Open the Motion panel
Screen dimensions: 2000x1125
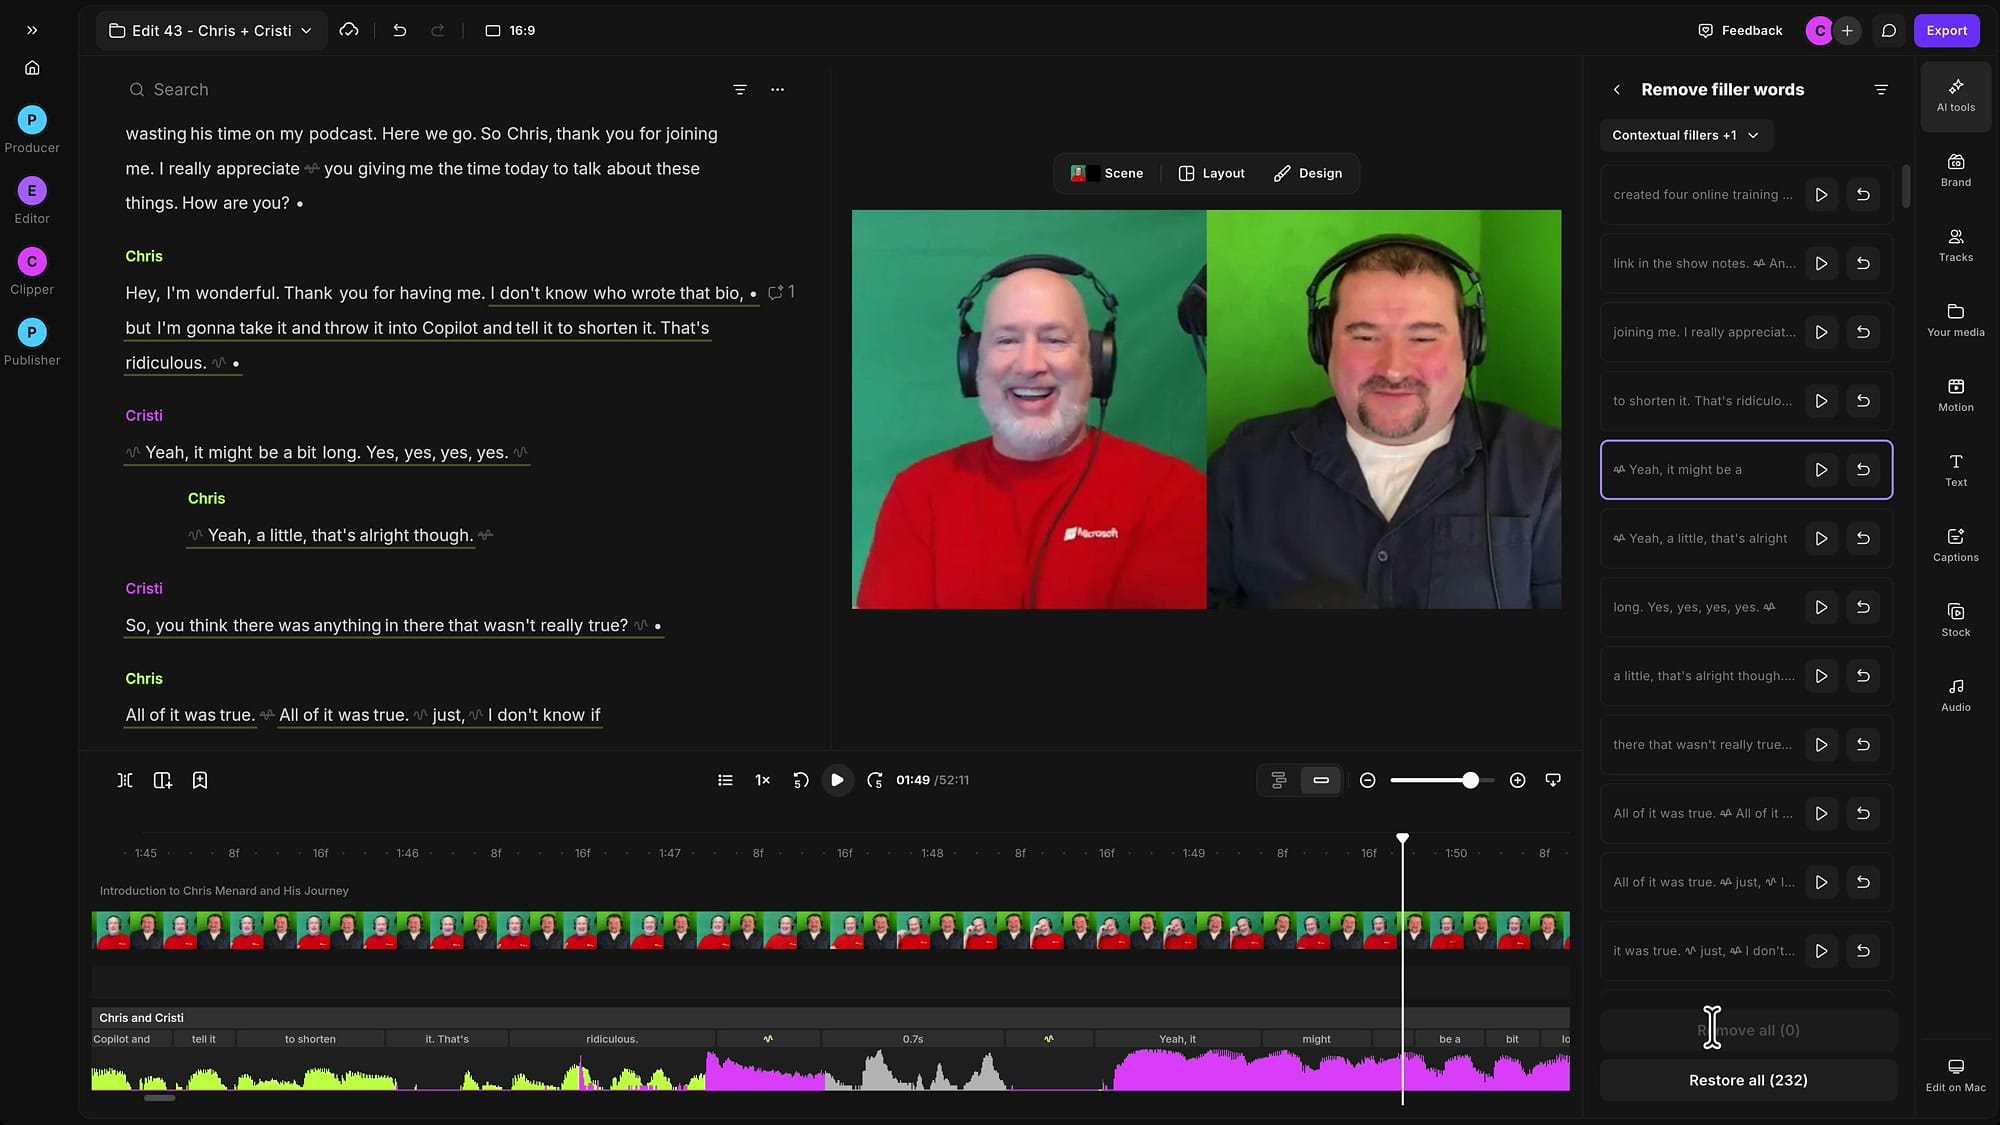tap(1955, 395)
